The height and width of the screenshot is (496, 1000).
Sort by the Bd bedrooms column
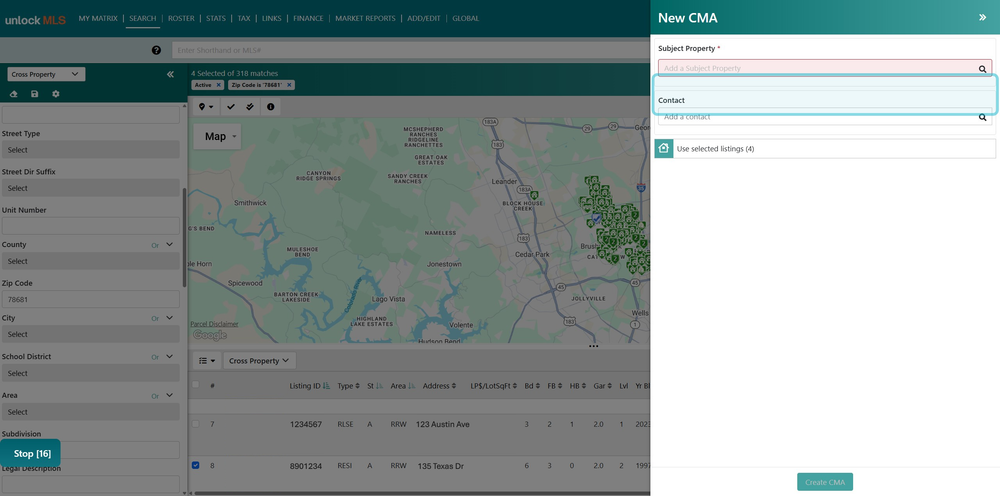click(538, 386)
